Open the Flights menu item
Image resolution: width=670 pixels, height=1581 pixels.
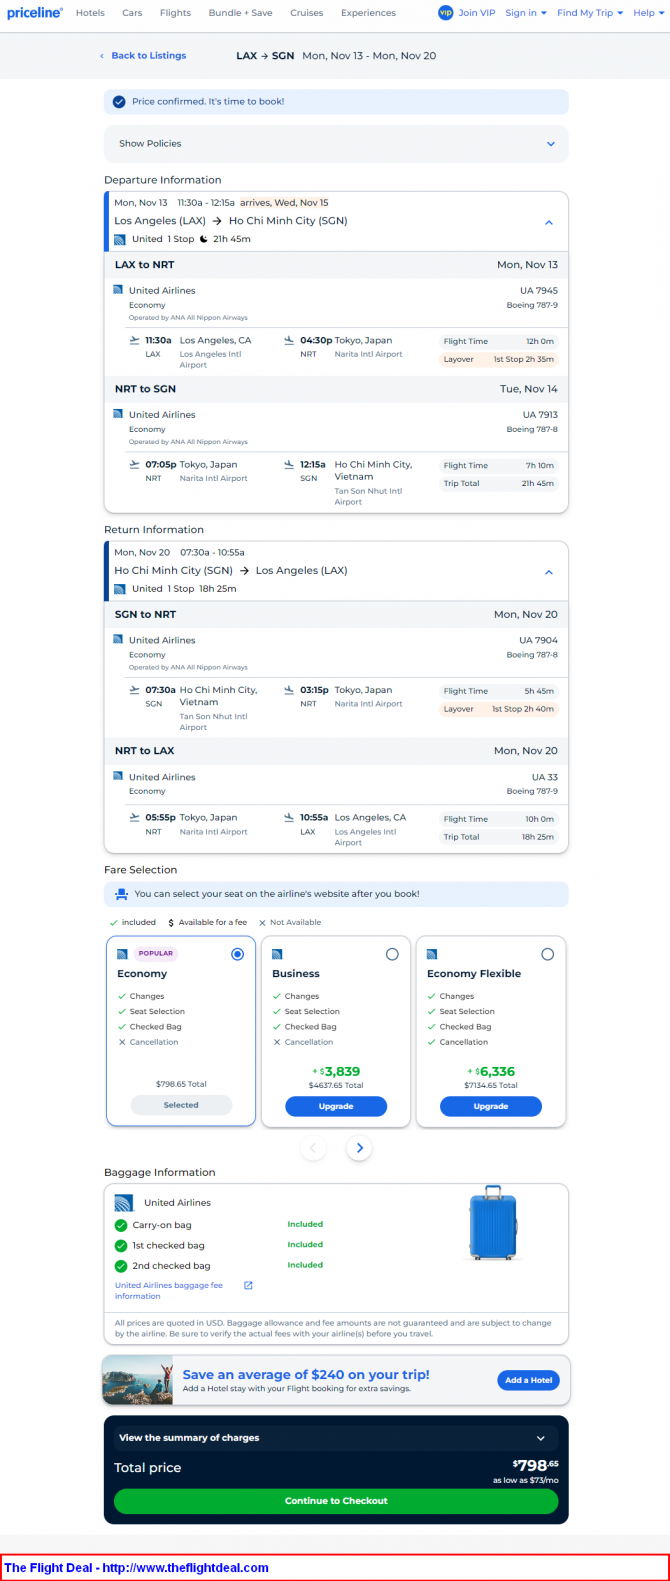(x=175, y=13)
